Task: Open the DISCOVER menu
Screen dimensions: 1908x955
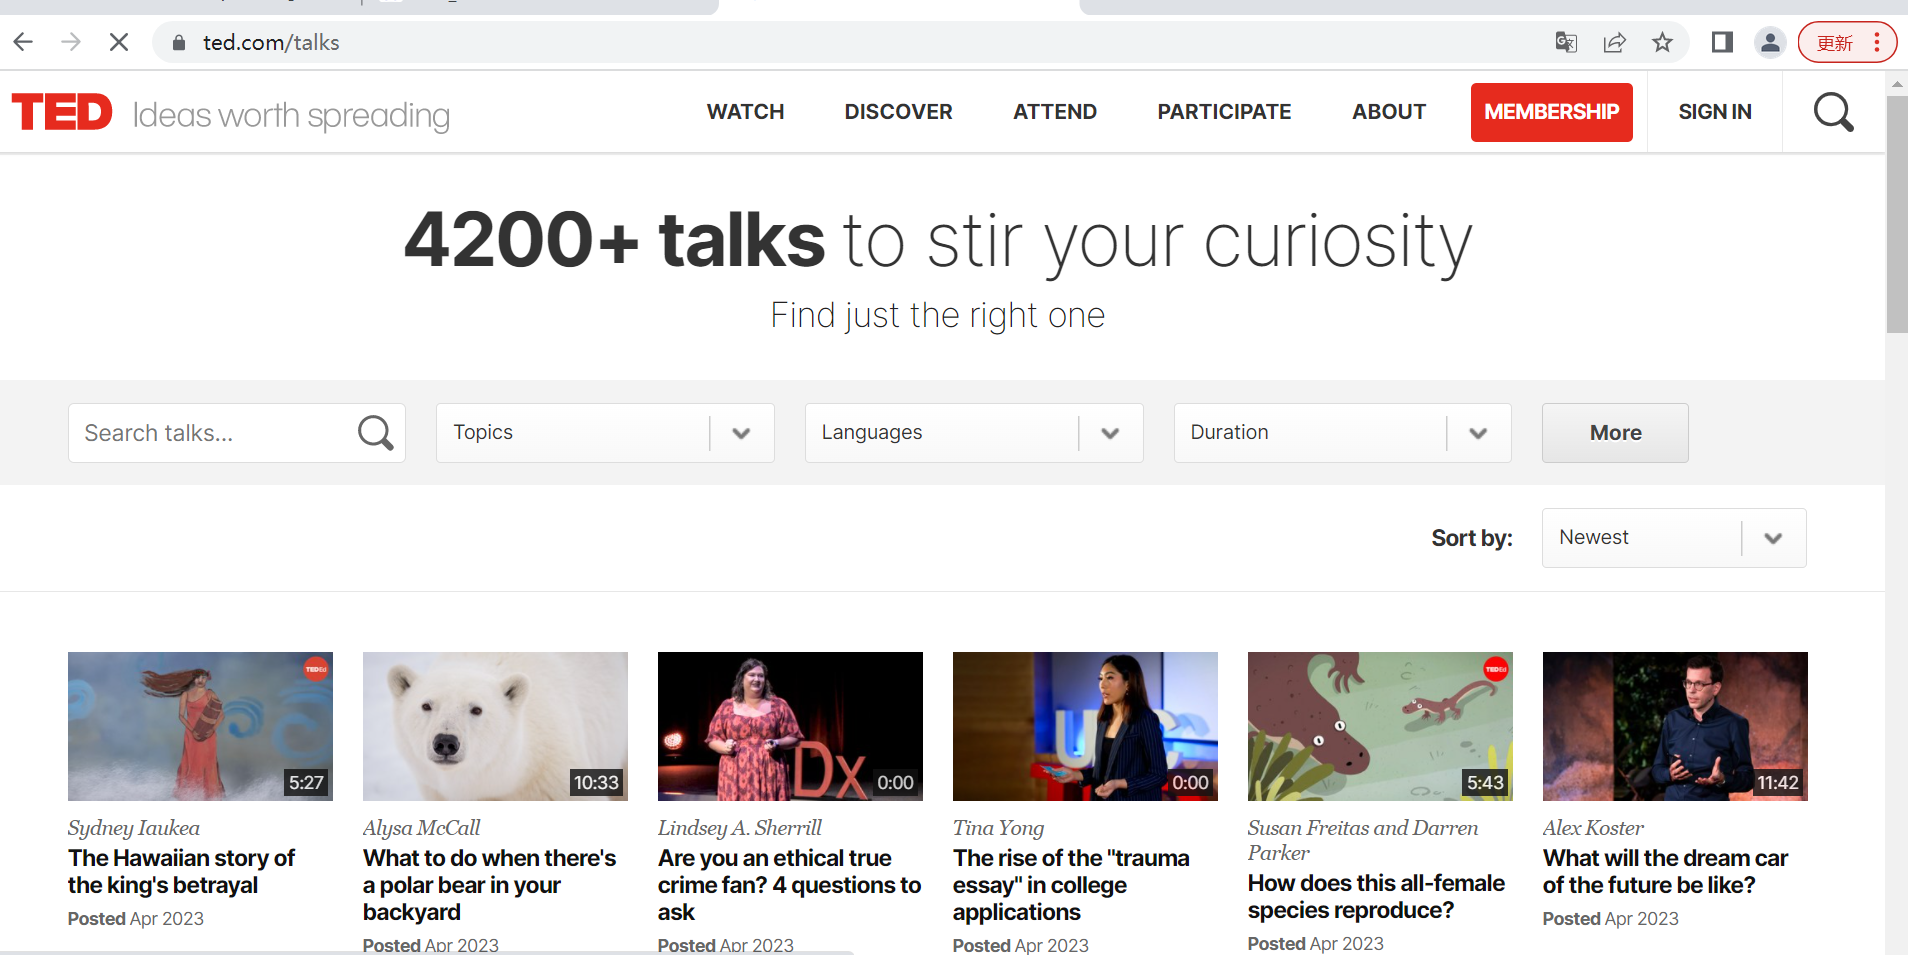Action: click(x=898, y=112)
